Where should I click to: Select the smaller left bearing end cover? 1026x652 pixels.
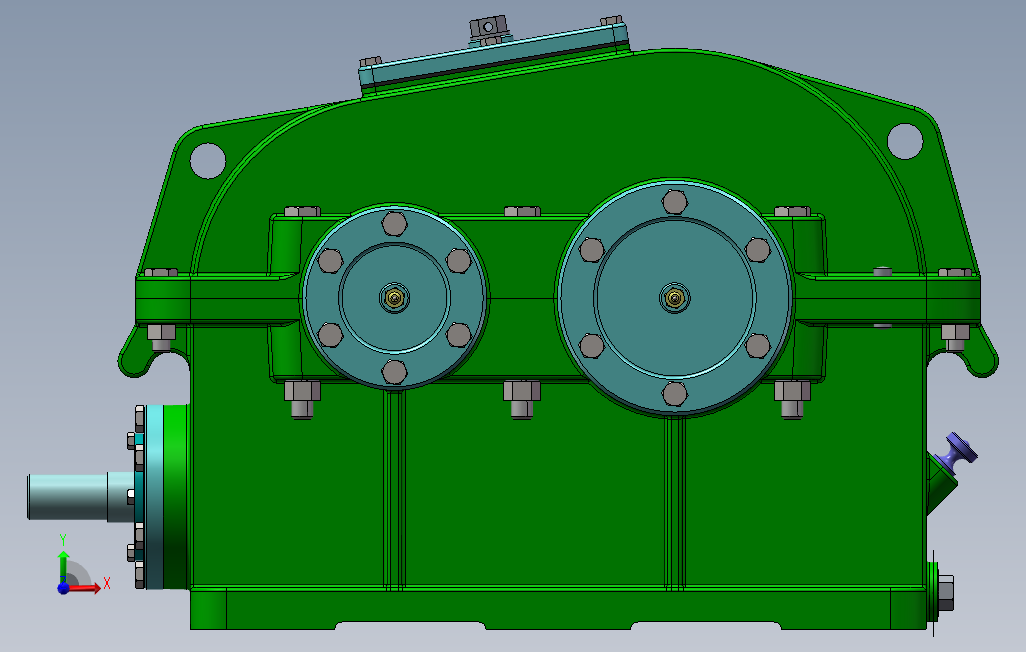[395, 298]
